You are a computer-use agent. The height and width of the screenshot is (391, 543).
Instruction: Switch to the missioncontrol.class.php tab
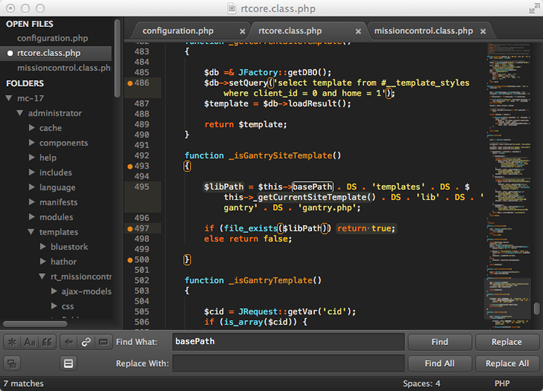pos(424,31)
